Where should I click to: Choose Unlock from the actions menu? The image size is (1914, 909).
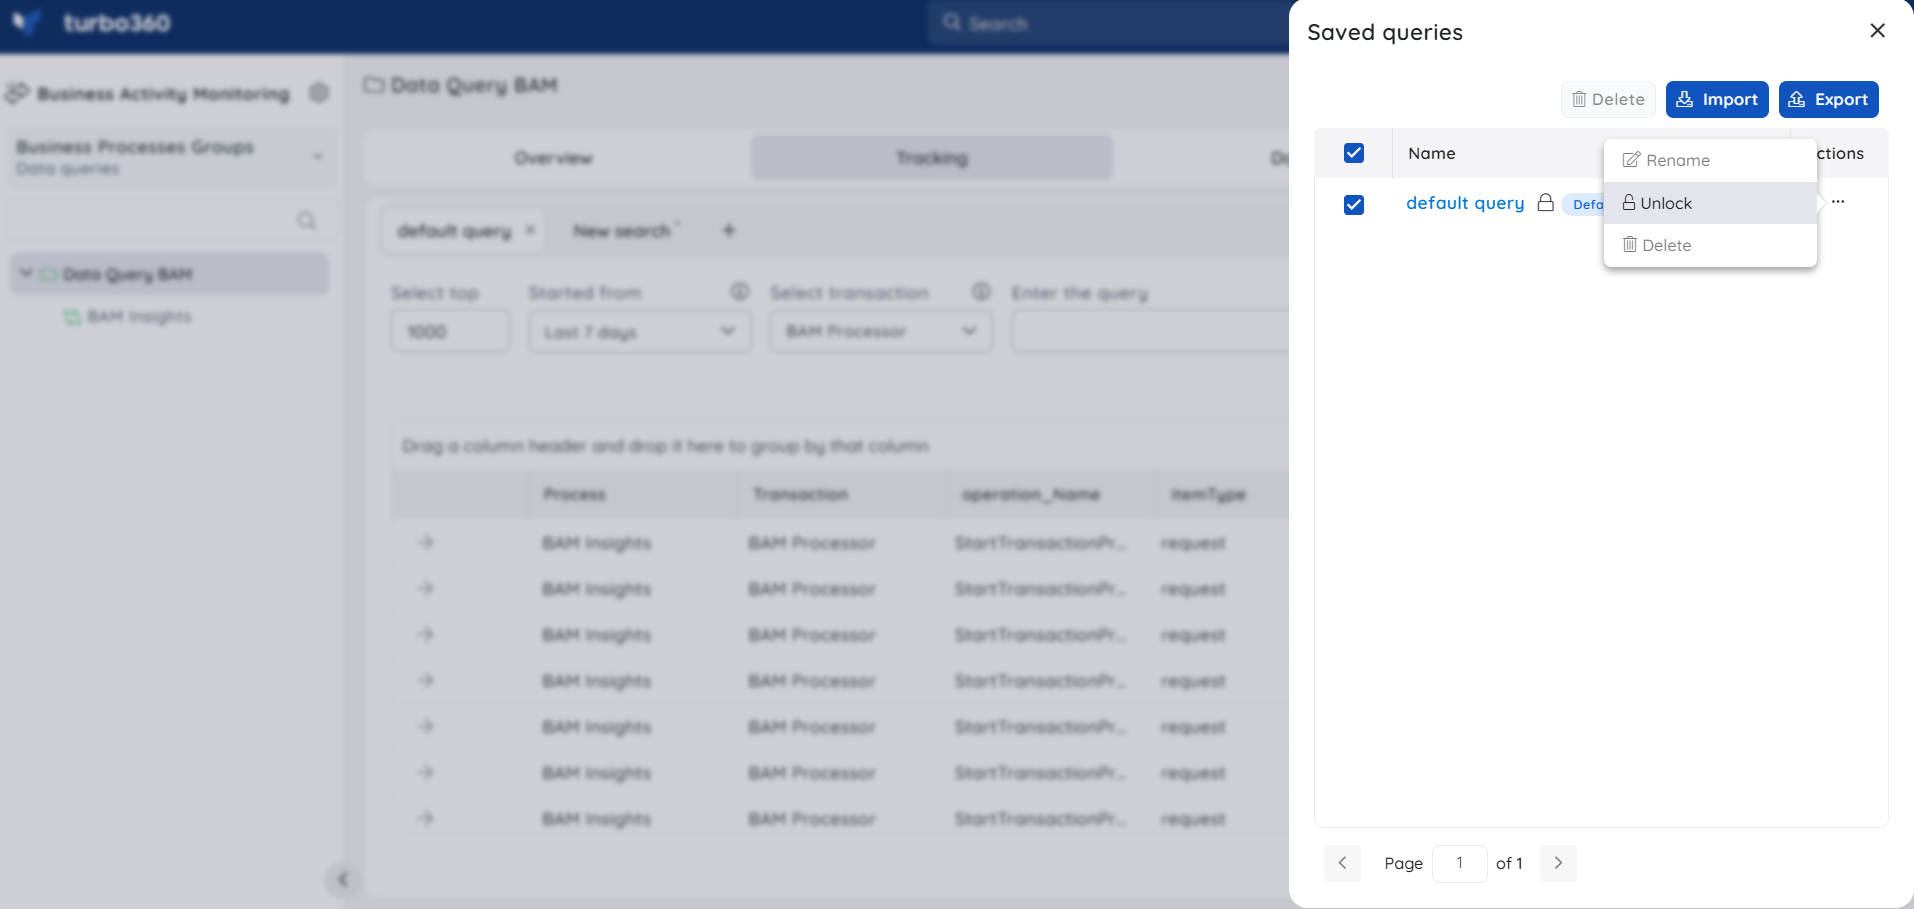pos(1710,203)
